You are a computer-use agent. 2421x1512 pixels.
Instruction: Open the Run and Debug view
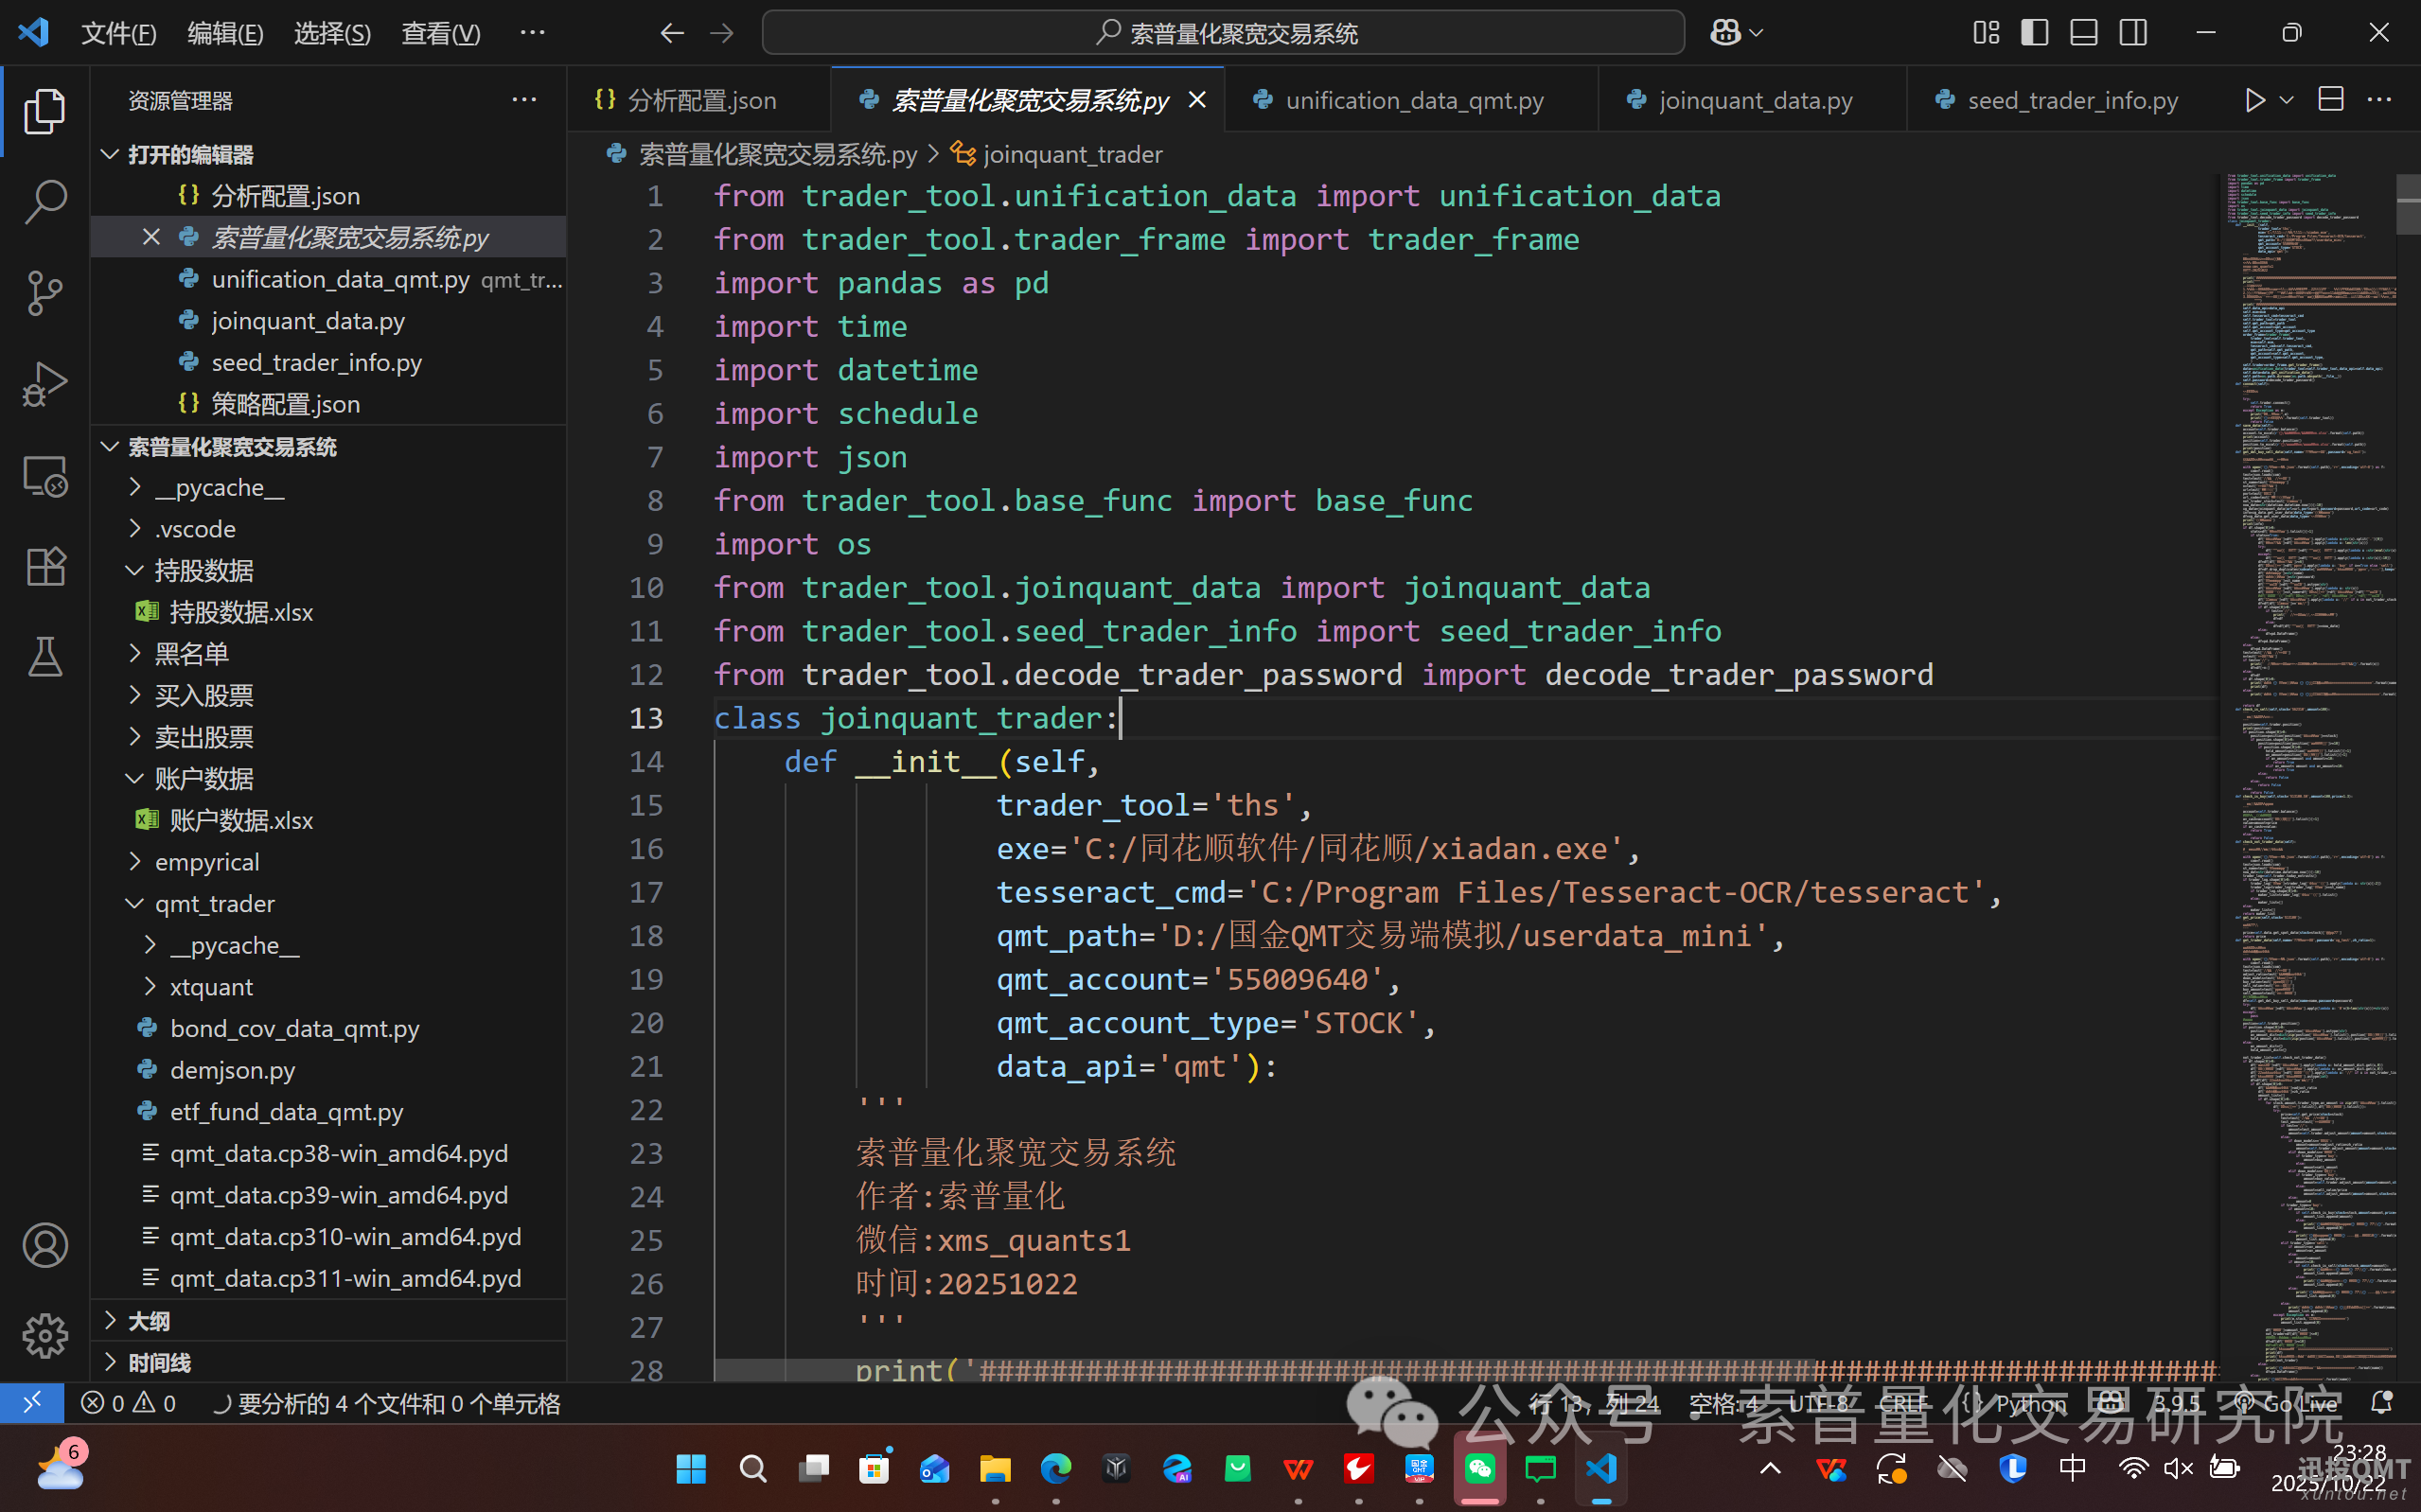[x=45, y=384]
